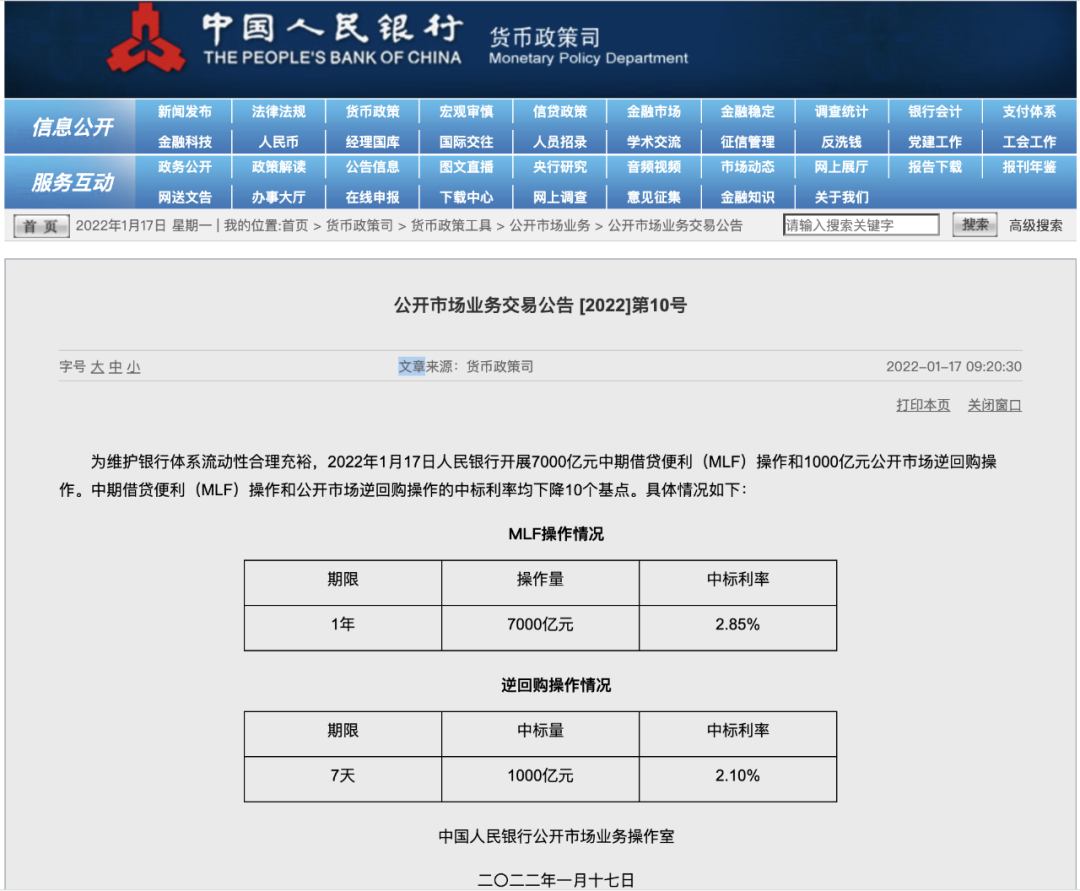
Task: Open 网上调查 link
Action: coord(560,197)
